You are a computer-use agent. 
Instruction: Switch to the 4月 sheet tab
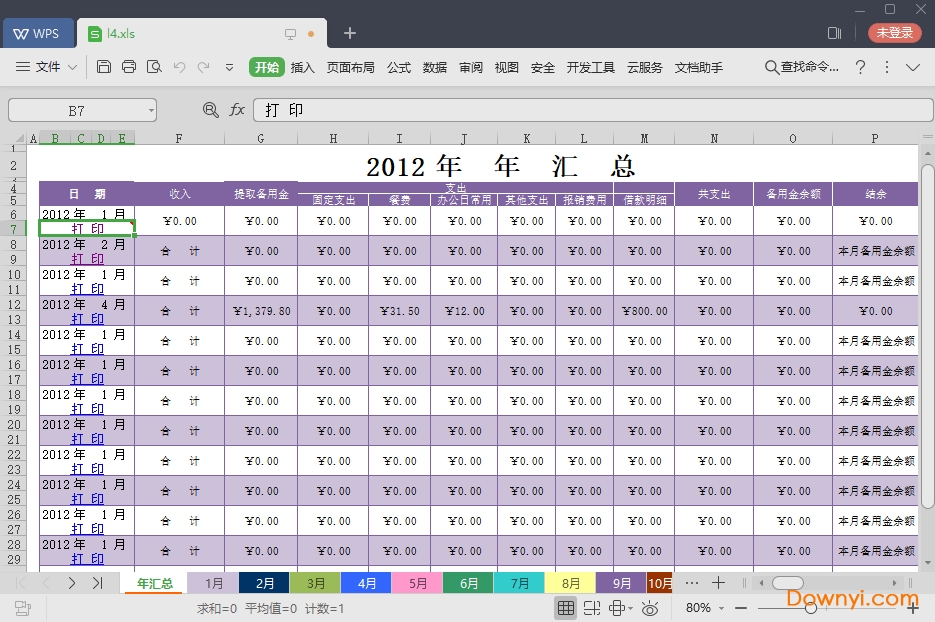(x=366, y=583)
